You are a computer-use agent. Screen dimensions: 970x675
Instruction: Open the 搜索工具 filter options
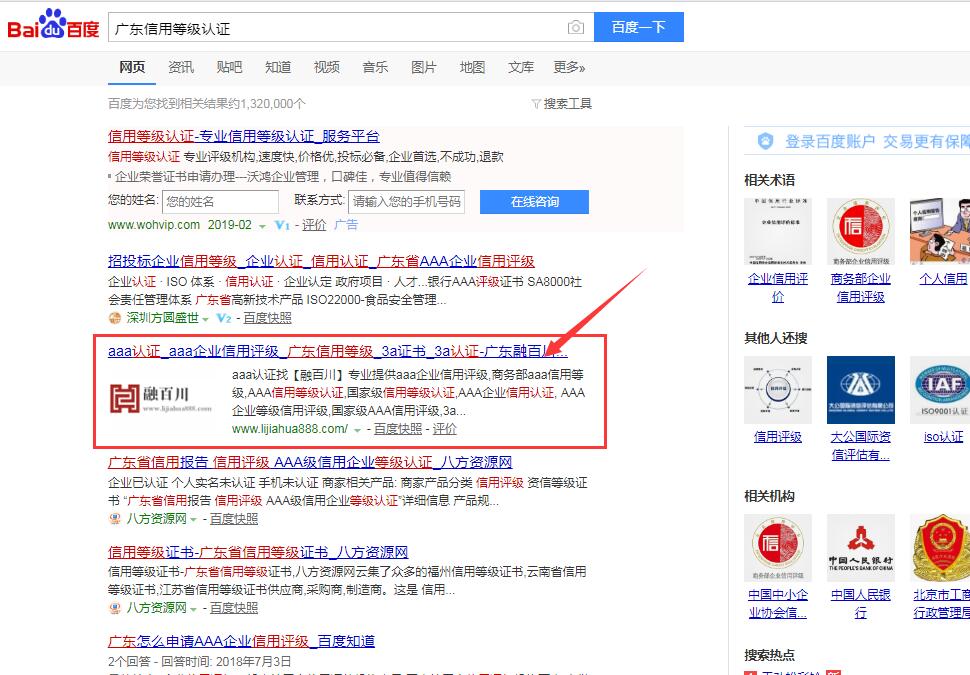click(x=562, y=103)
